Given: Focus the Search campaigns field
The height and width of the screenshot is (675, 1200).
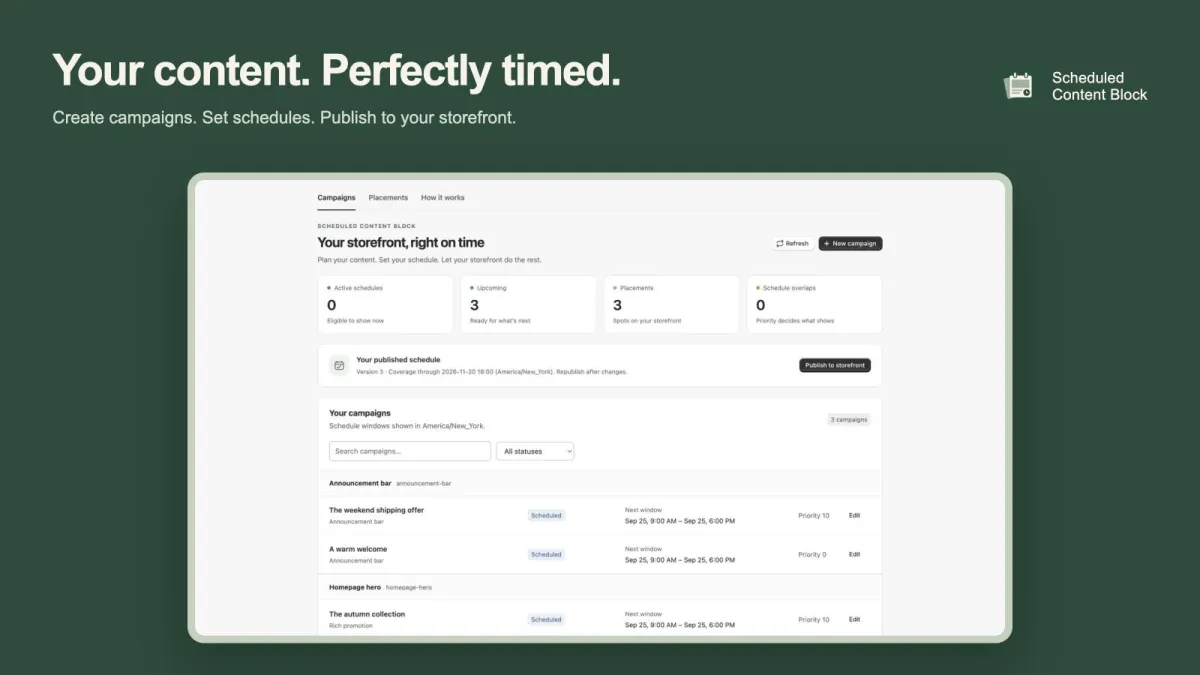Looking at the screenshot, I should click(410, 451).
